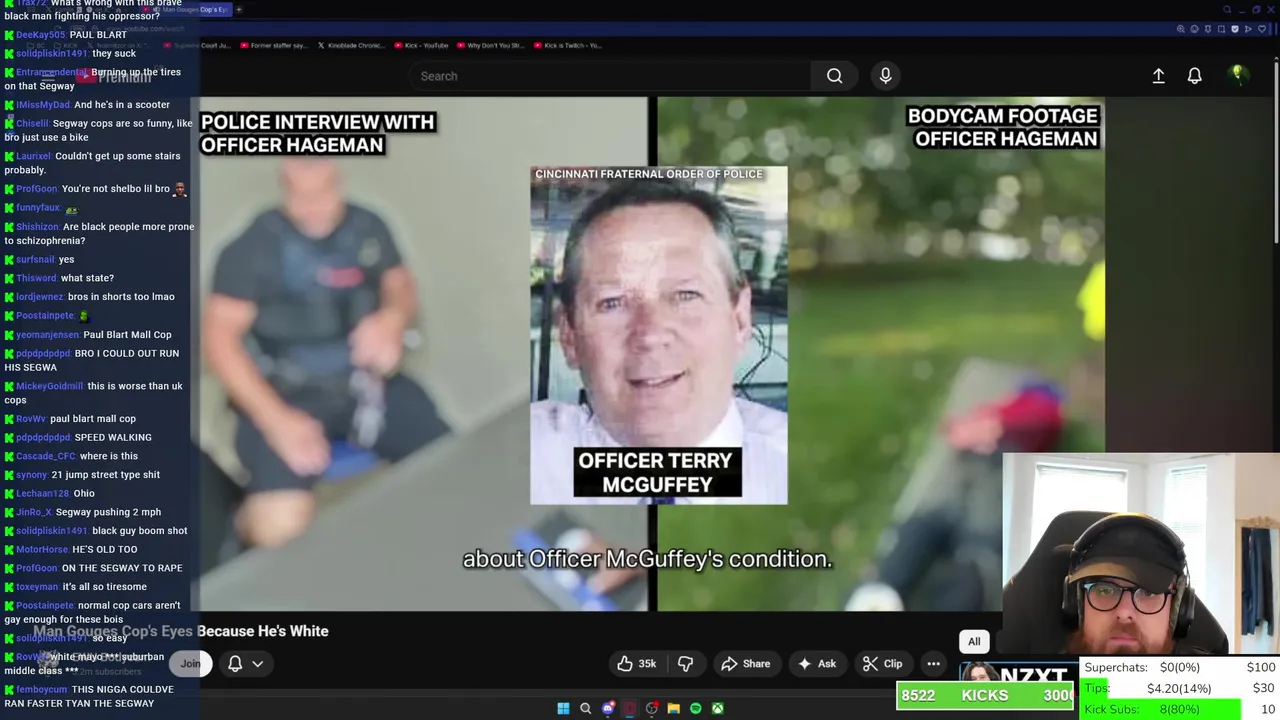Click the Ask button under video
This screenshot has height=720, width=1280.
tap(816, 663)
